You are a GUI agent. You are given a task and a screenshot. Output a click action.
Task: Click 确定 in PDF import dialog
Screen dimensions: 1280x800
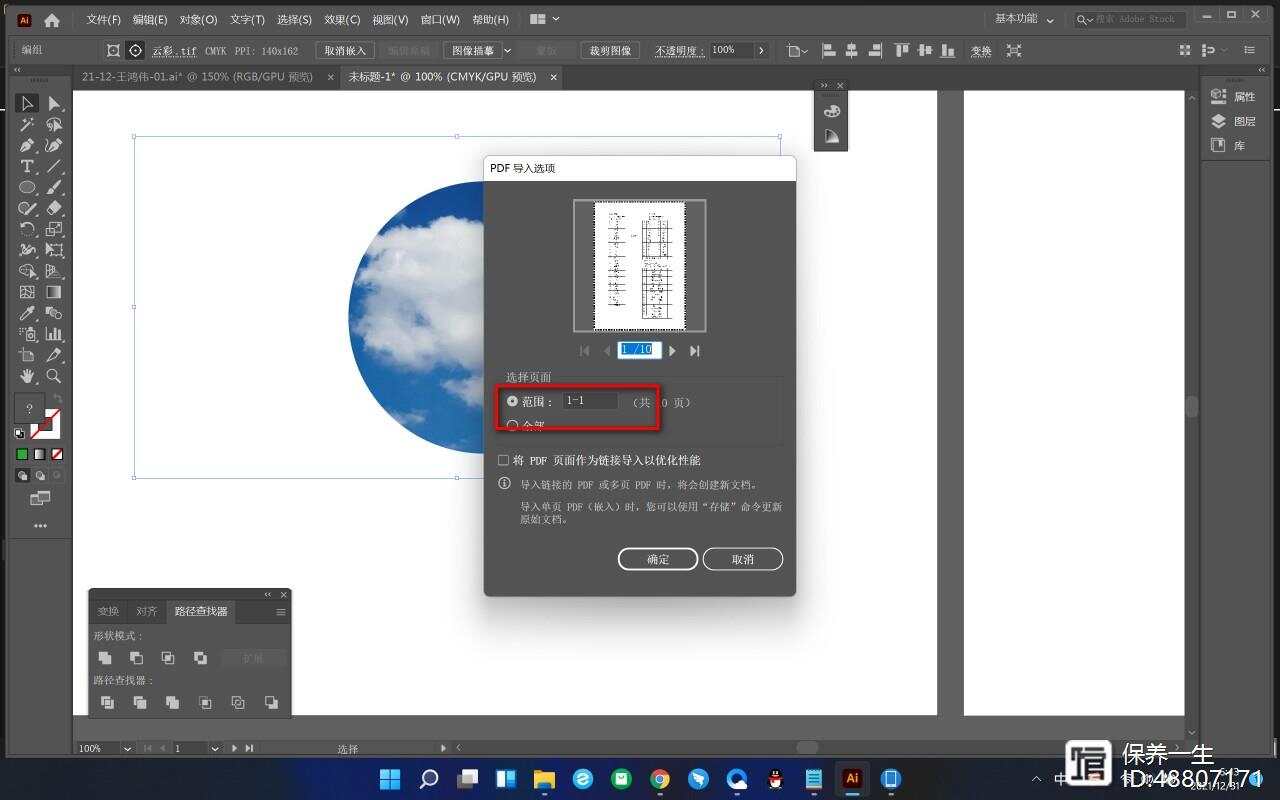pyautogui.click(x=658, y=559)
